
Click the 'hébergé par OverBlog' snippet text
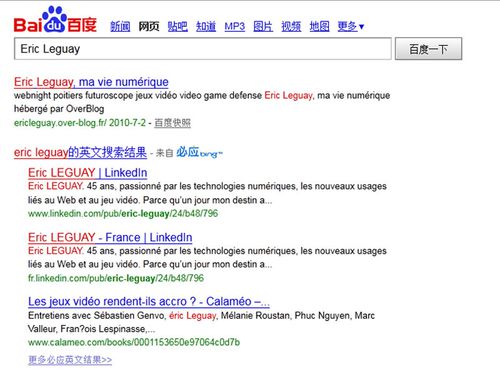[x=59, y=109]
